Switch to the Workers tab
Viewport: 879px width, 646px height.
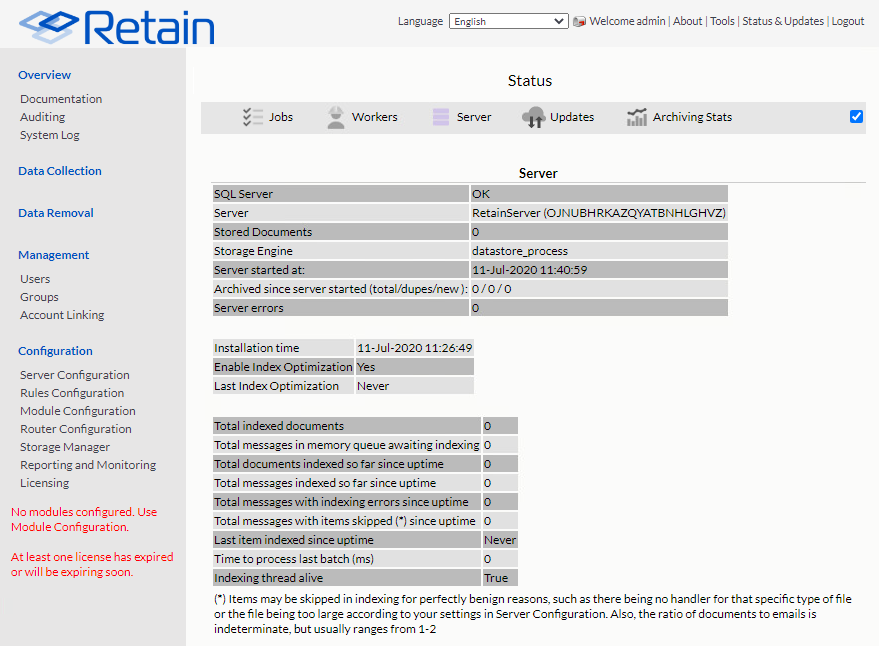click(374, 117)
